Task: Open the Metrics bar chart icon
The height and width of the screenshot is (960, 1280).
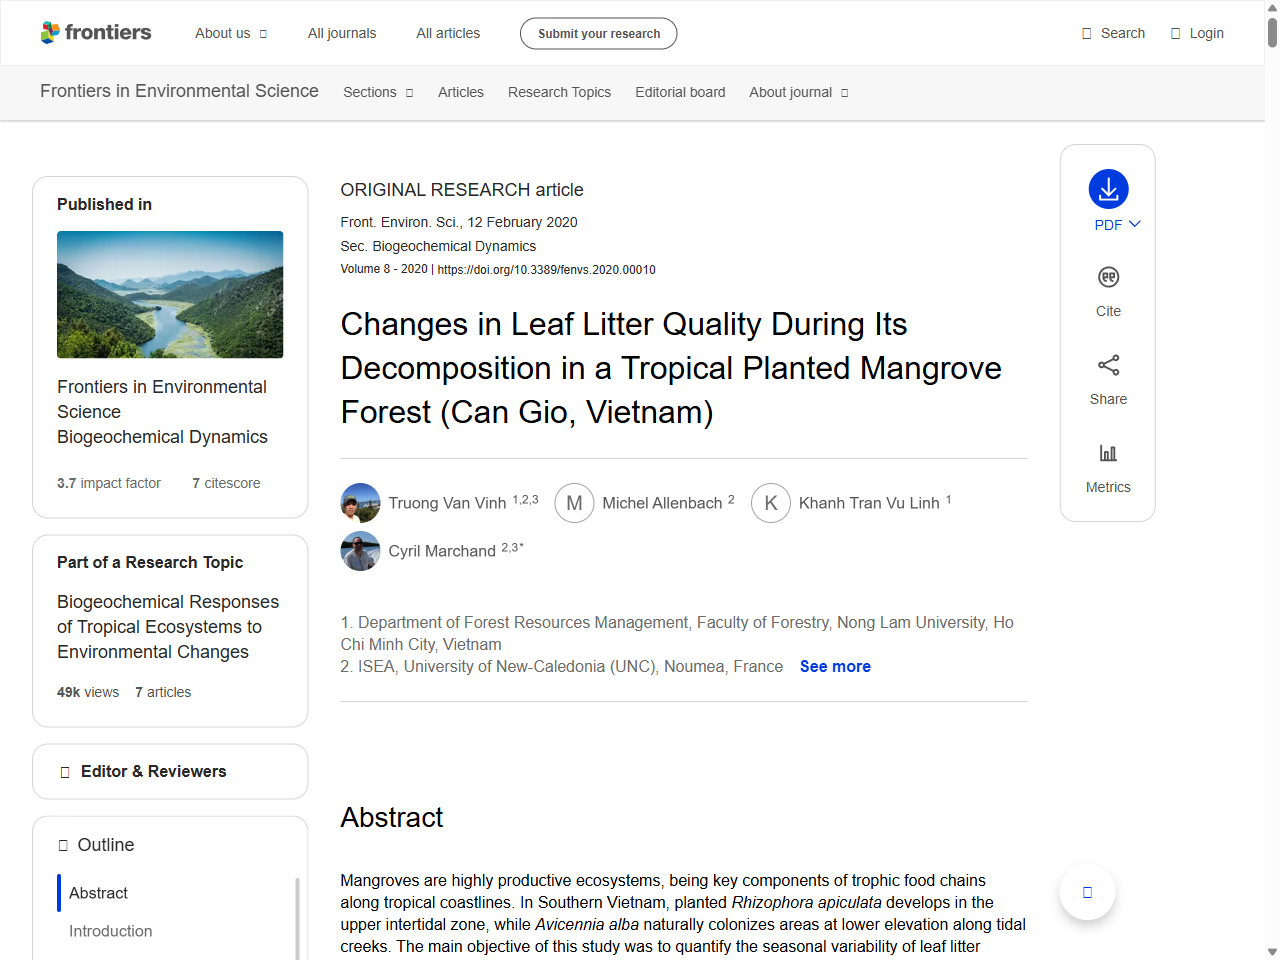Action: pos(1108,453)
